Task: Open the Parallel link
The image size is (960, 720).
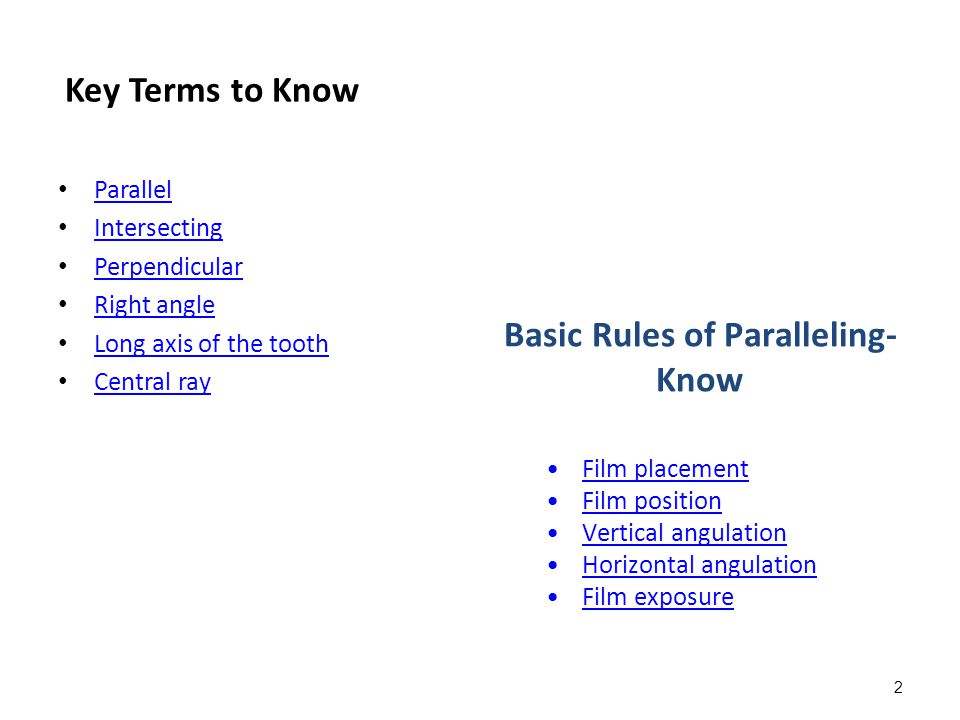Action: (133, 190)
